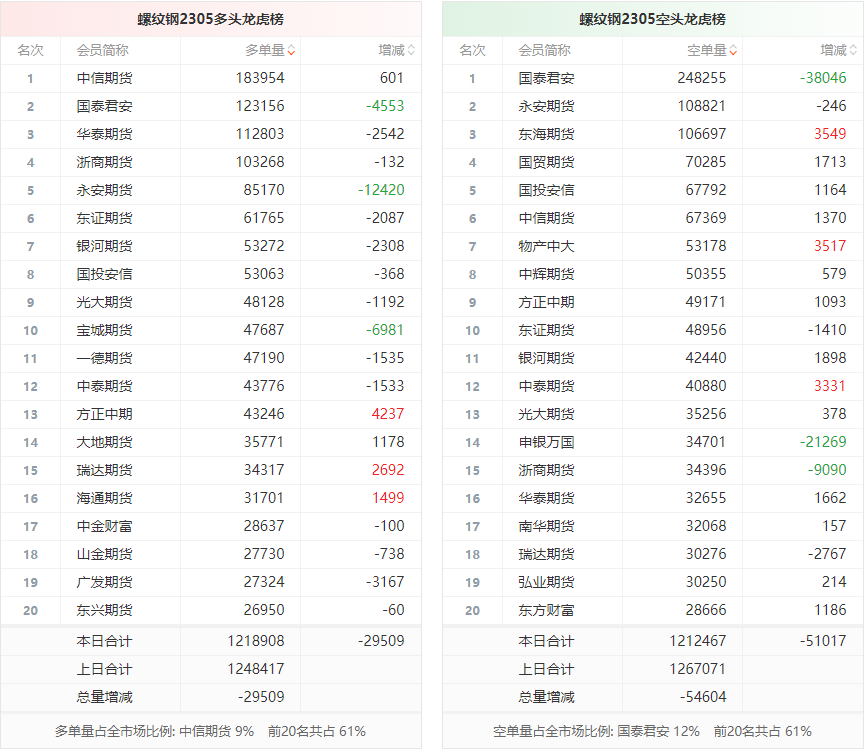Image resolution: width=864 pixels, height=750 pixels.
Task: Click 物产中大 member name
Action: tap(546, 246)
